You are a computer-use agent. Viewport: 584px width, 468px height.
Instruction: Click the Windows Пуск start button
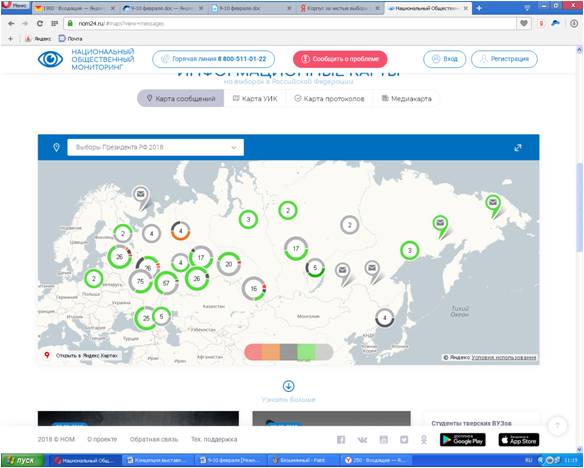[x=23, y=460]
